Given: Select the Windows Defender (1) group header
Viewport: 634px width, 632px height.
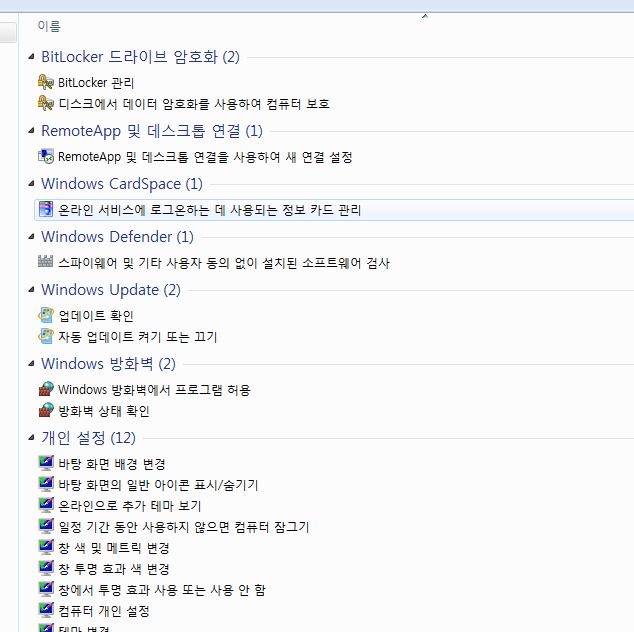Looking at the screenshot, I should pos(117,237).
